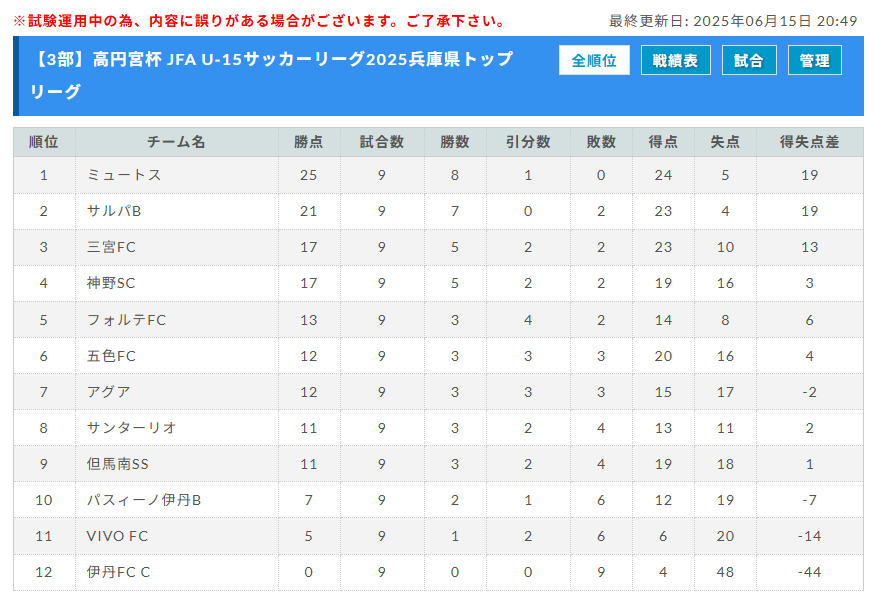This screenshot has height=602, width=882.
Task: Select the 但馬南SS team name
Action: point(118,464)
